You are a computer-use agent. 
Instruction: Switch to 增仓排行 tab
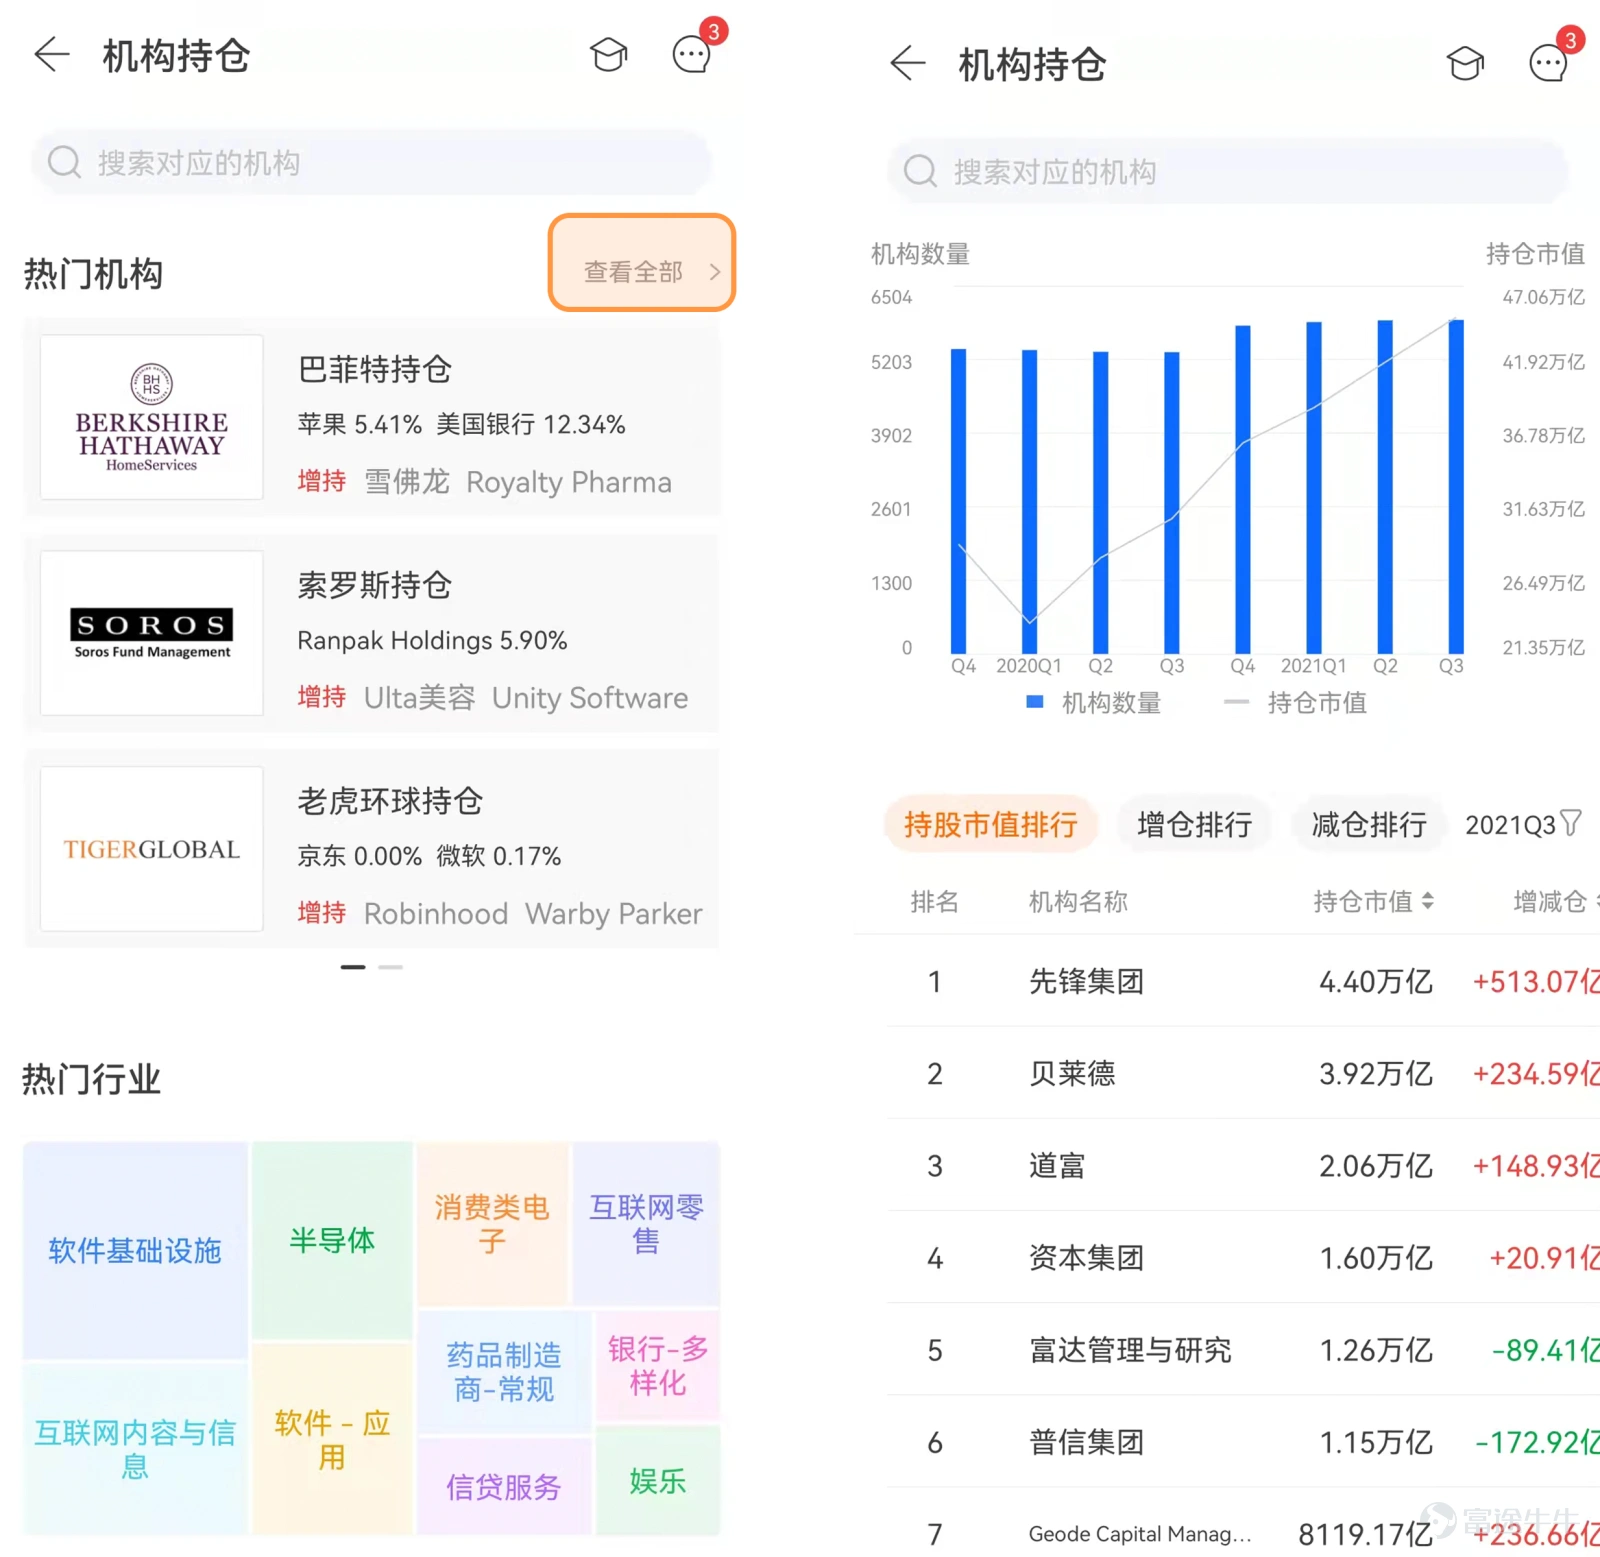pyautogui.click(x=1195, y=824)
